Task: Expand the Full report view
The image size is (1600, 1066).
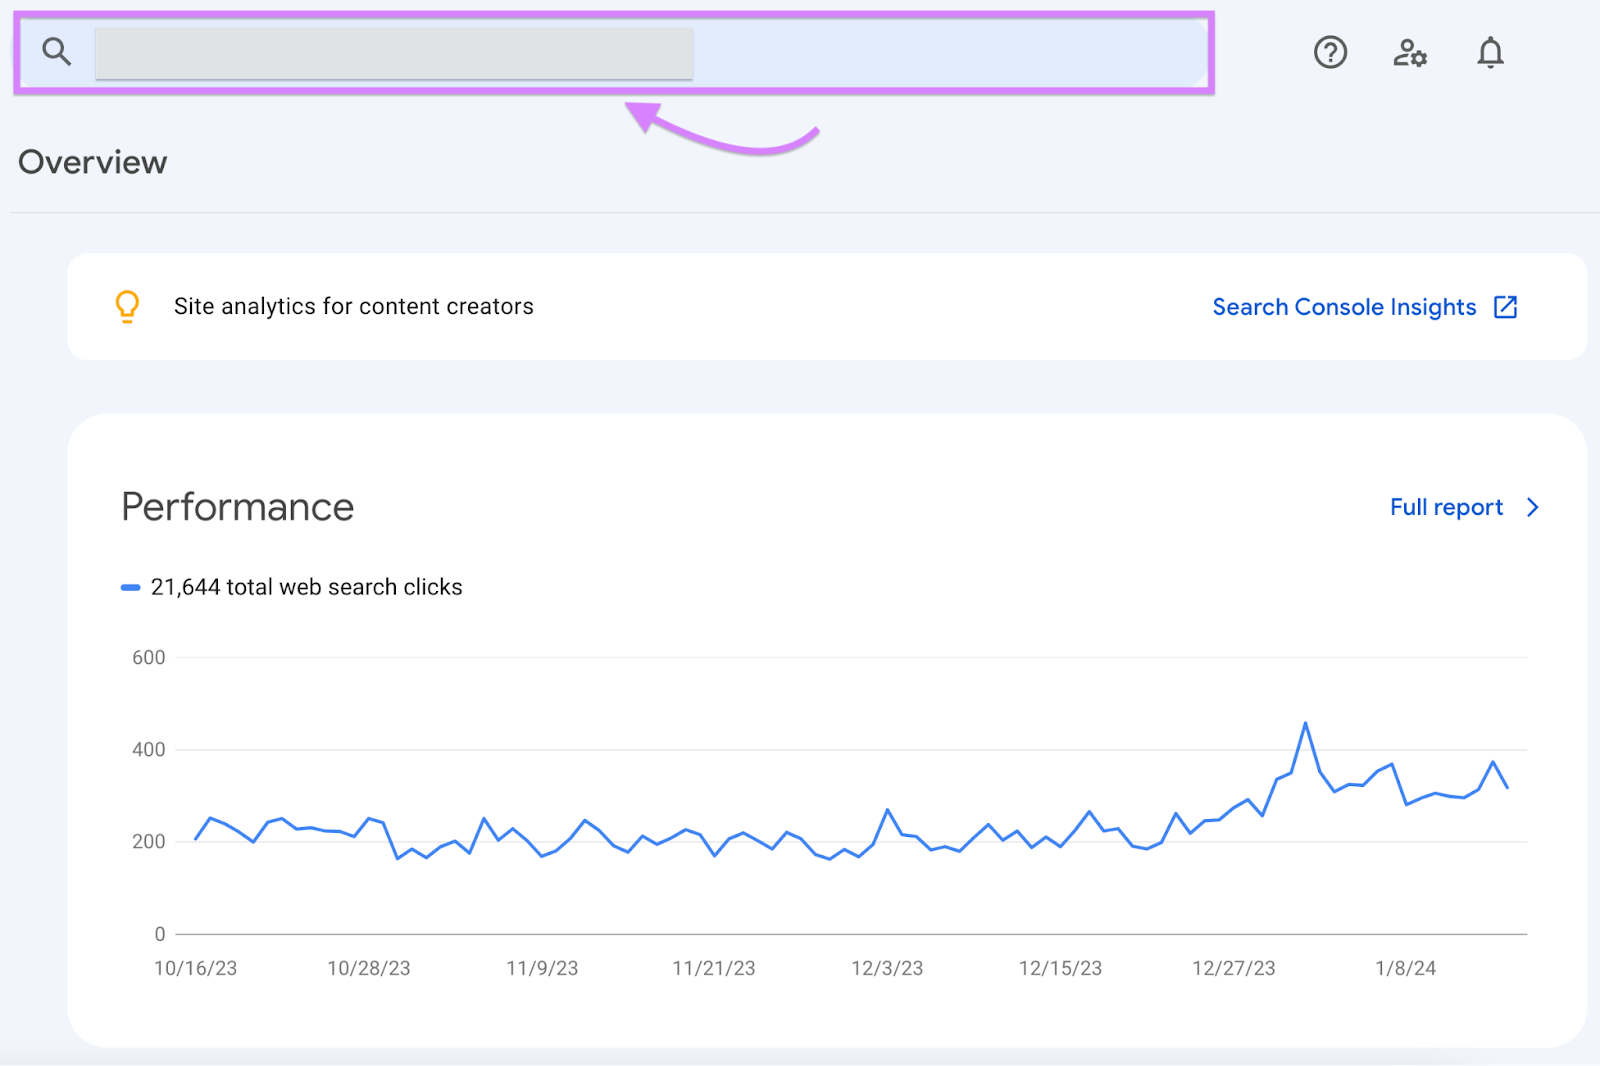Action: pyautogui.click(x=1445, y=507)
